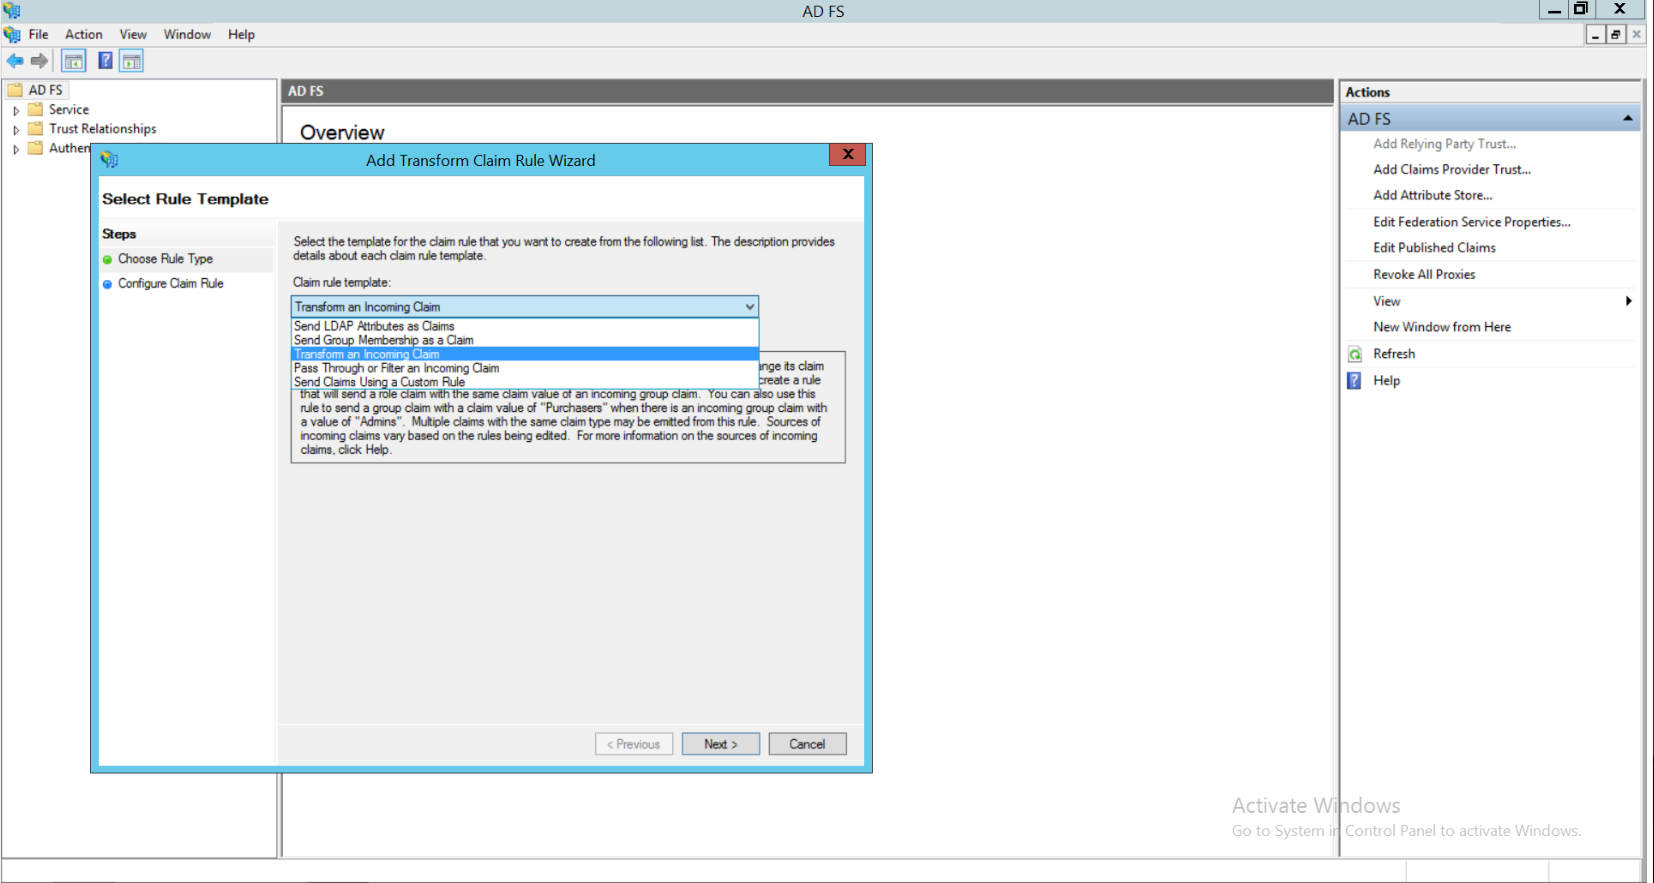Click the MMC console icon beside File menu

click(12, 34)
